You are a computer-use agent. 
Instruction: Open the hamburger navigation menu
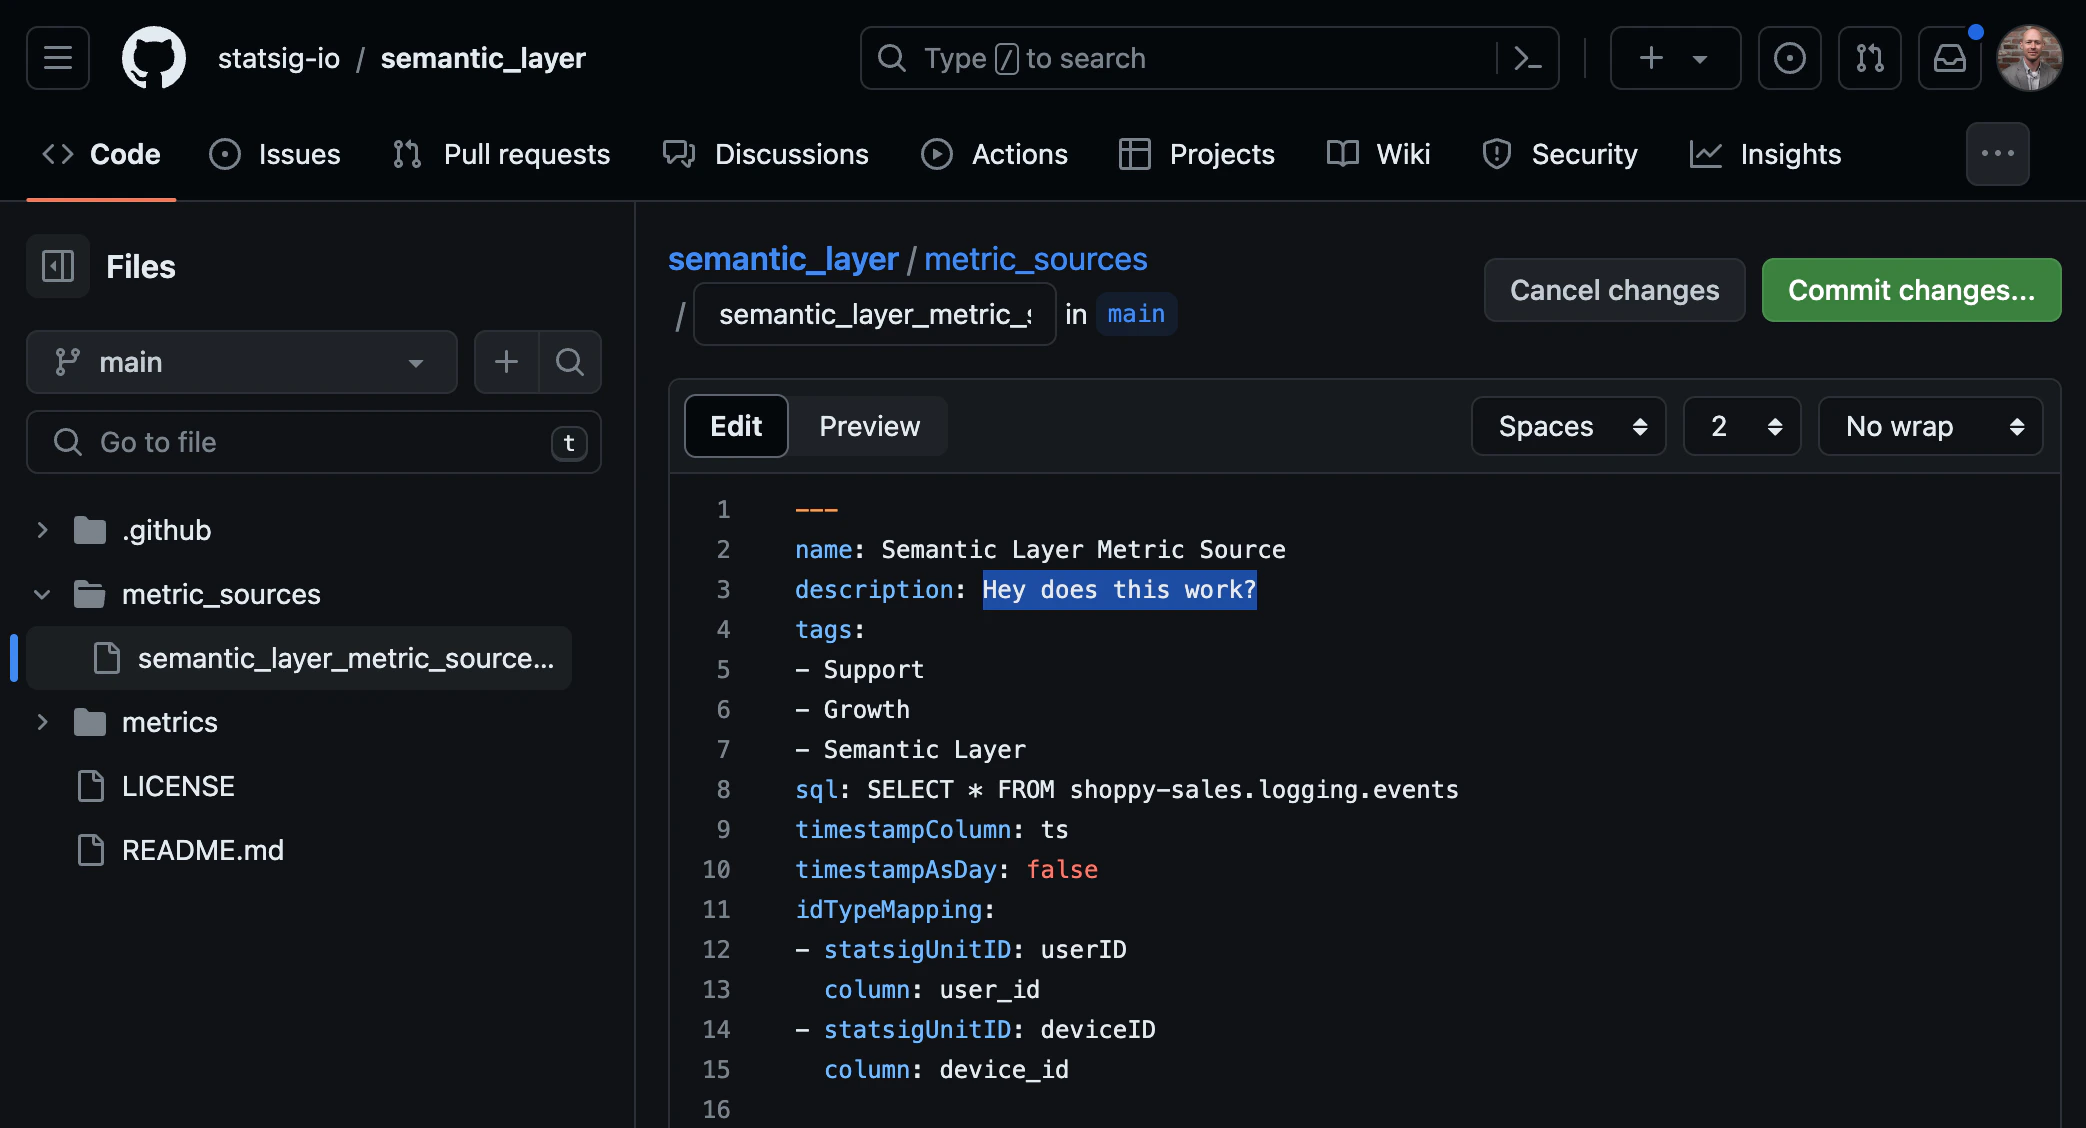pyautogui.click(x=58, y=58)
